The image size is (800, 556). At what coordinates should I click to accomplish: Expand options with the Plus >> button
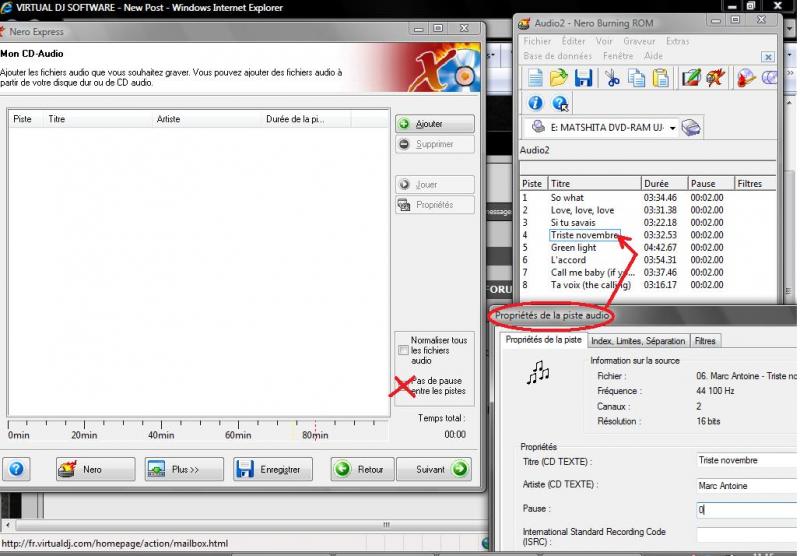[183, 469]
